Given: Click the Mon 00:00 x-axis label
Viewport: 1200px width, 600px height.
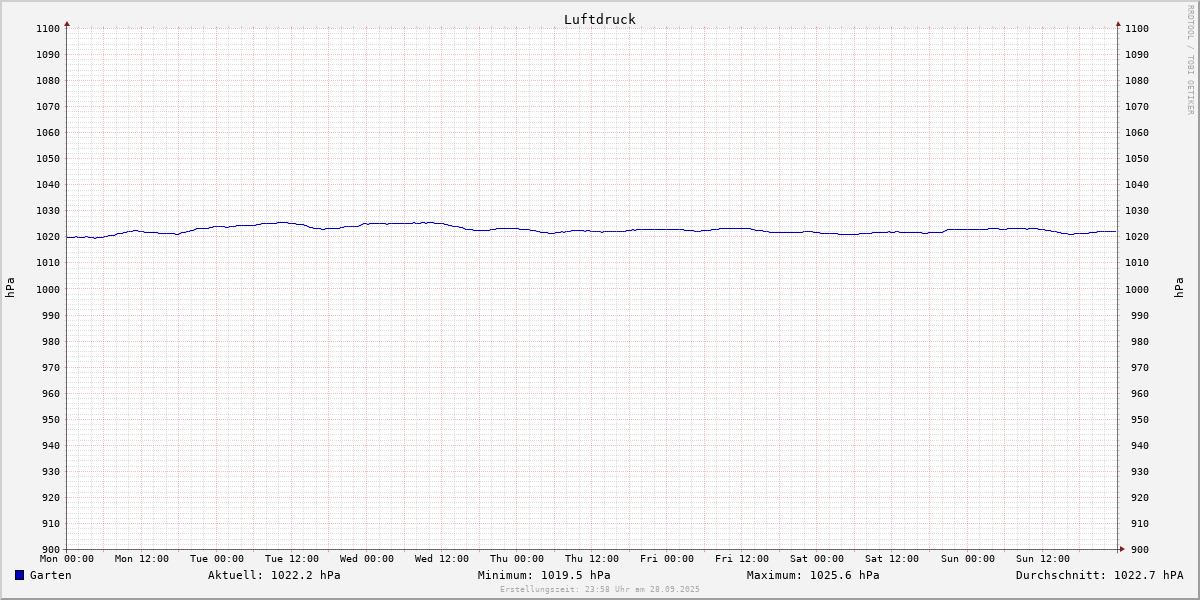Looking at the screenshot, I should (67, 559).
